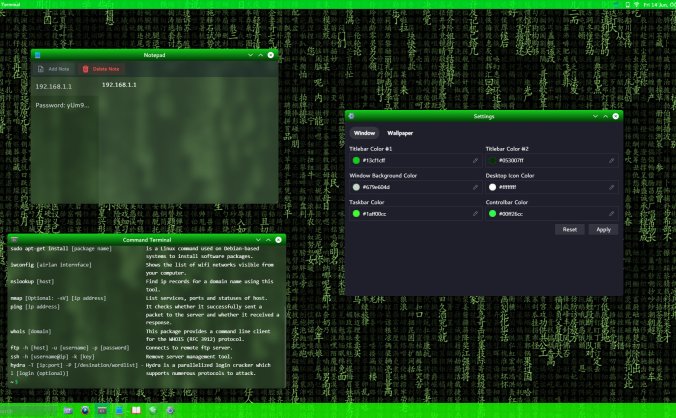Open the Taskbar Color green swatch
The image size is (676, 418).
tap(356, 214)
